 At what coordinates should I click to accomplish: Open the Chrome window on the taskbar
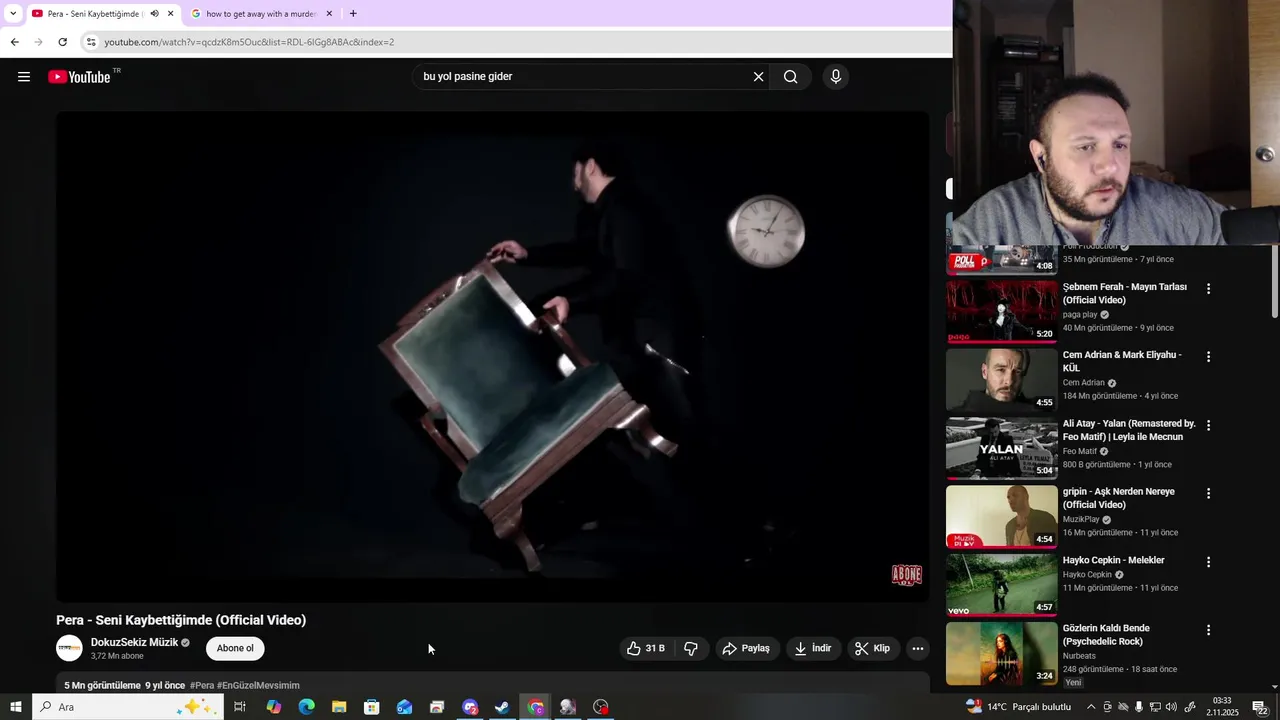point(536,707)
